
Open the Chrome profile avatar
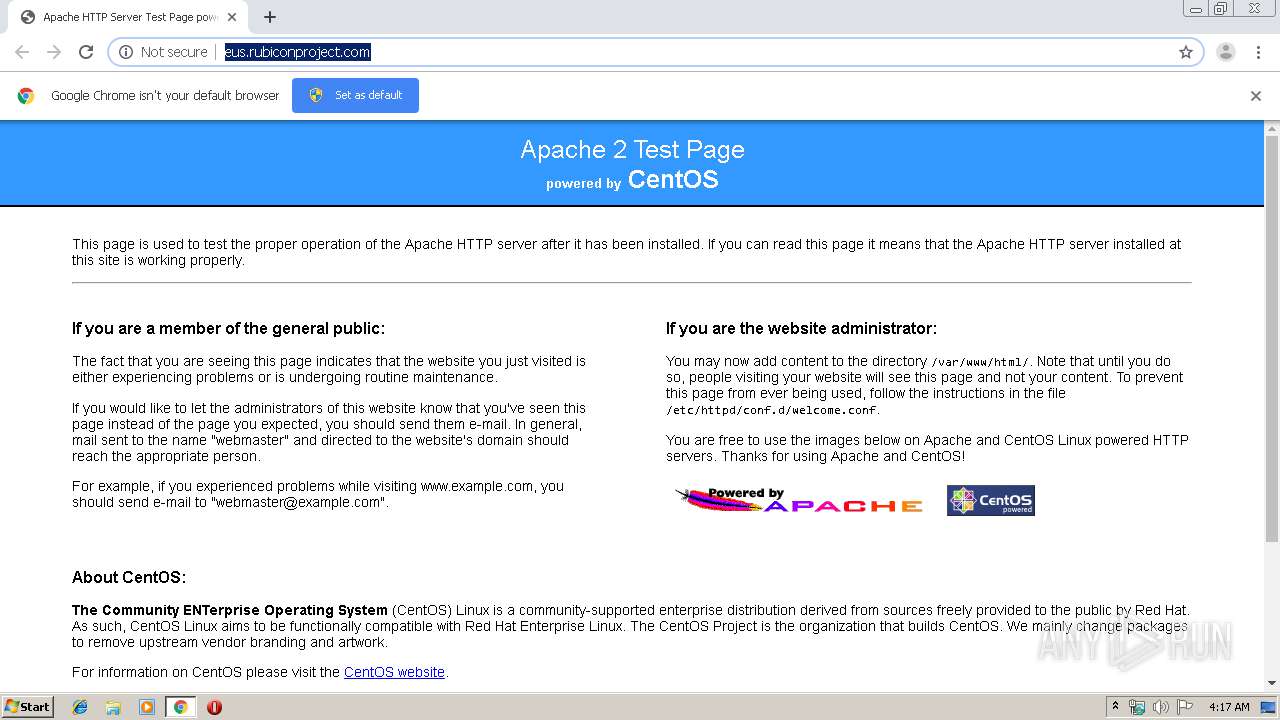click(x=1226, y=52)
